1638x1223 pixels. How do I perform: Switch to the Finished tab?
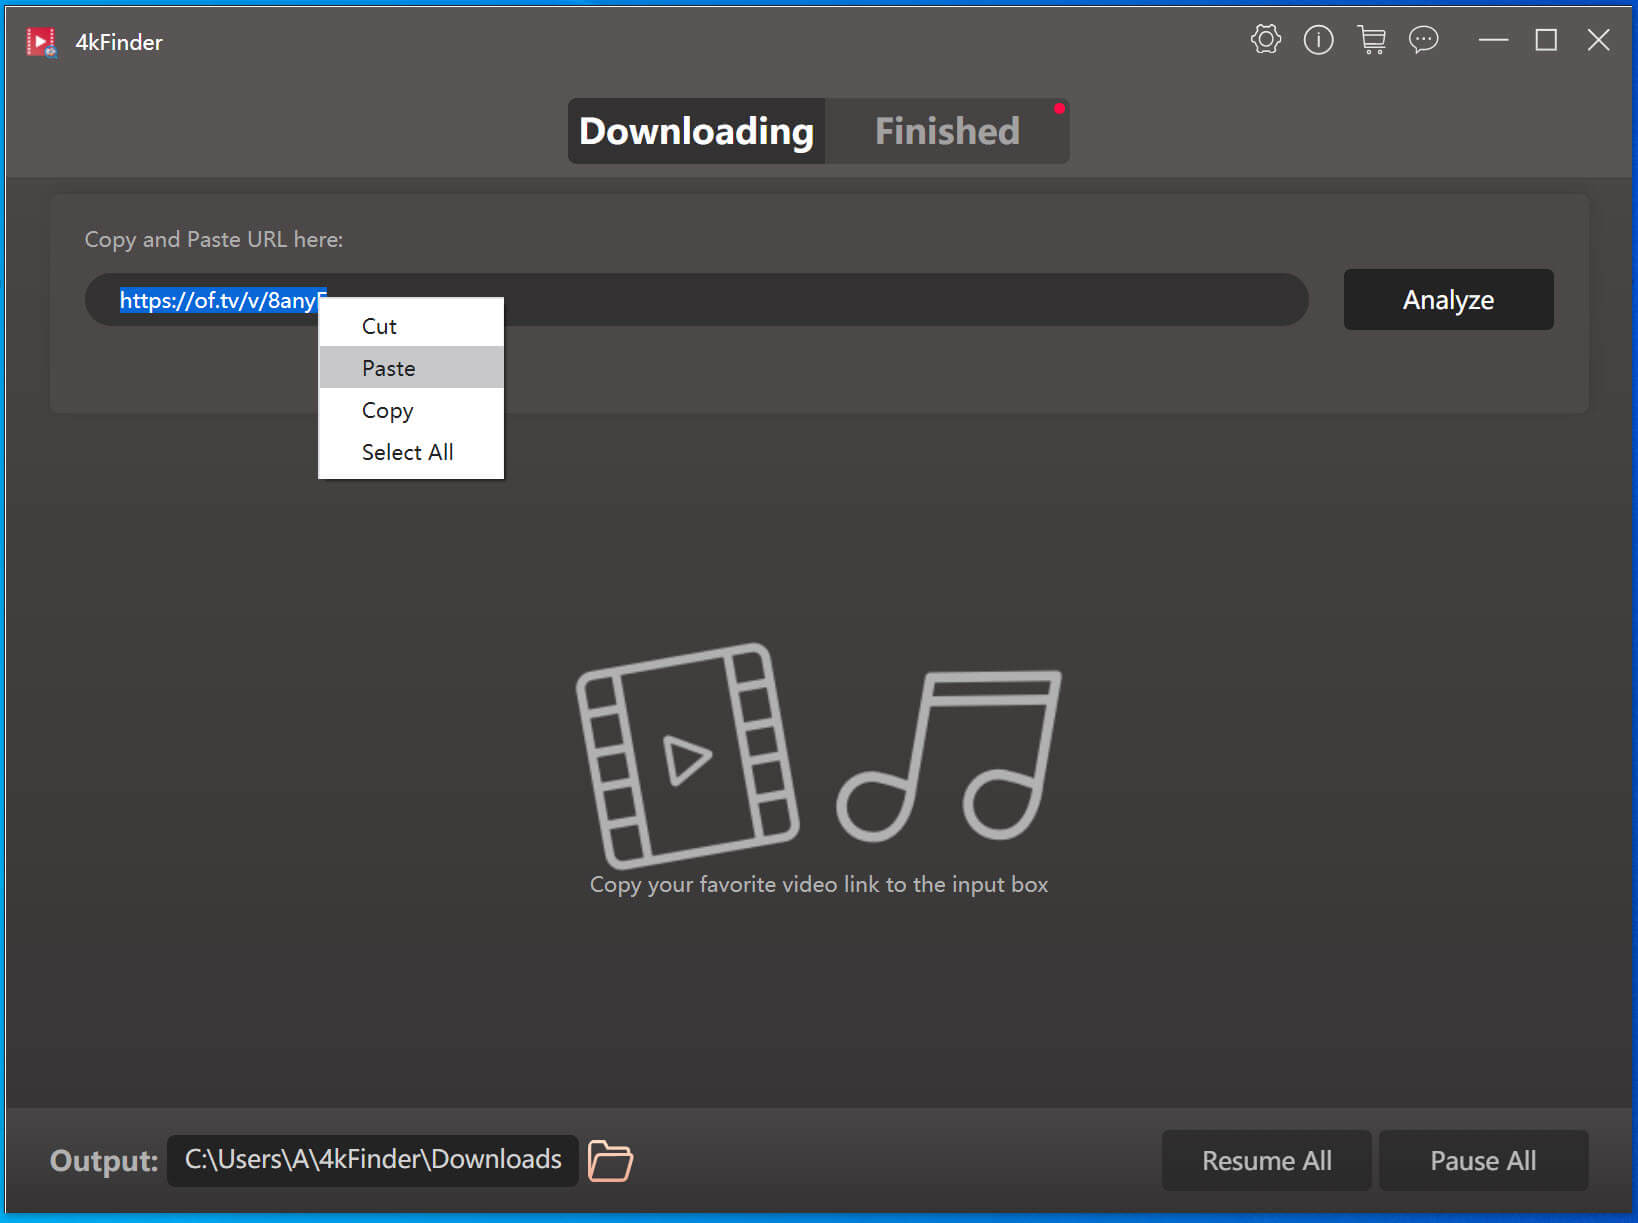pos(946,131)
